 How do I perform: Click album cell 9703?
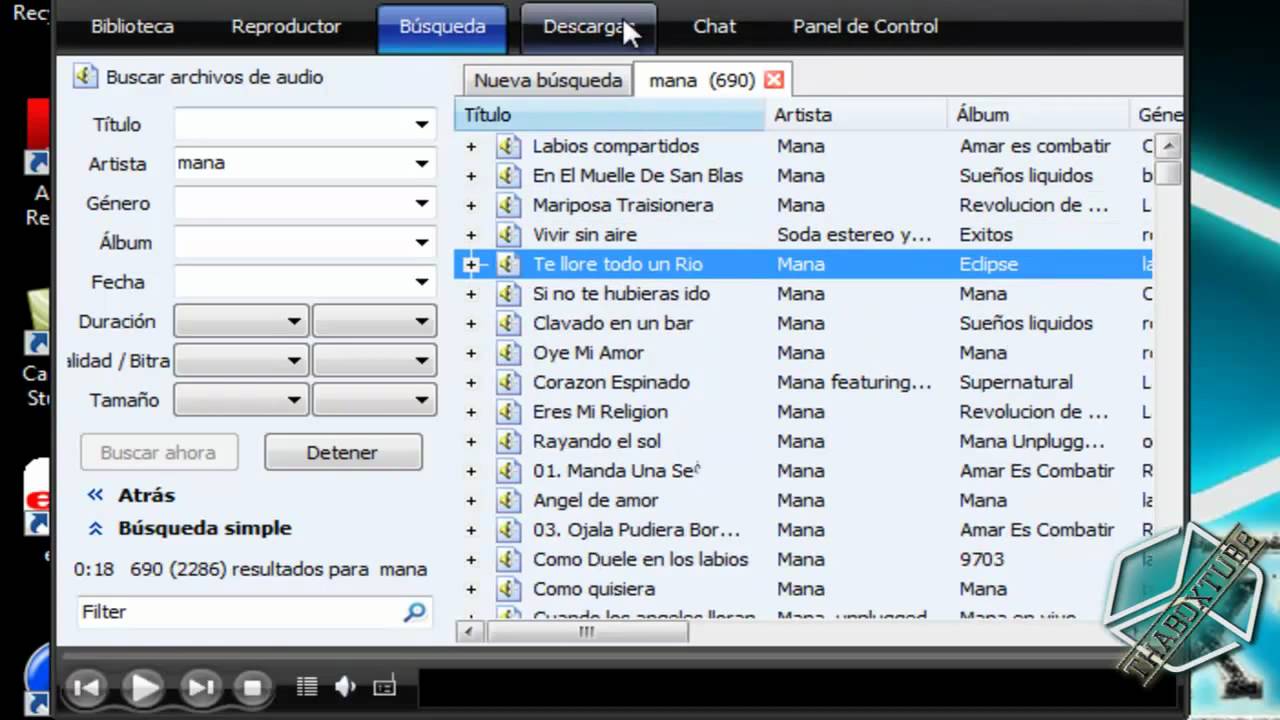[982, 559]
